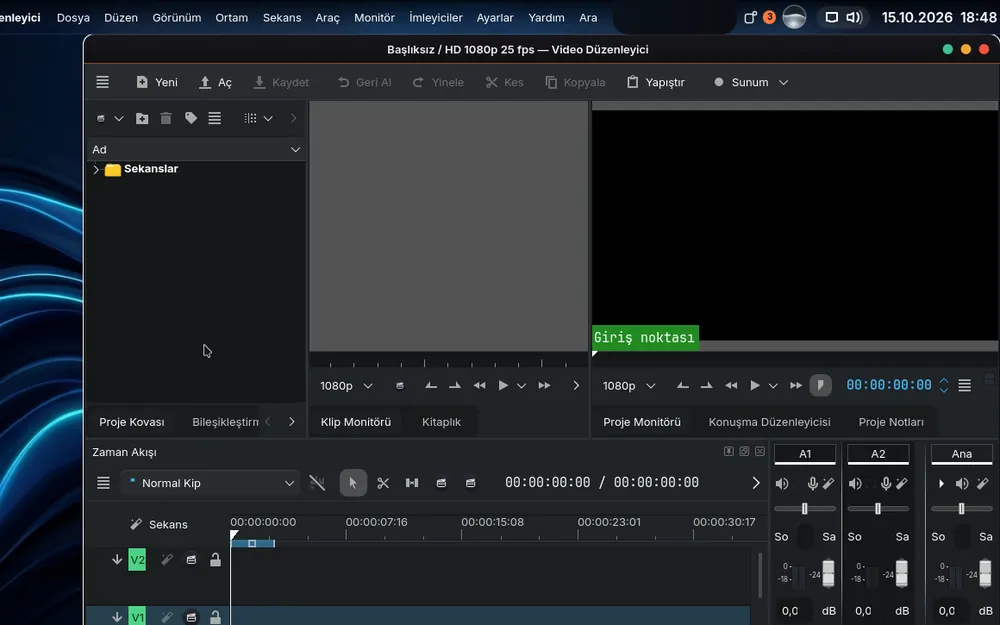Open the timeline hamburger menu beside Normal Kip
This screenshot has height=625, width=1000.
pos(103,483)
